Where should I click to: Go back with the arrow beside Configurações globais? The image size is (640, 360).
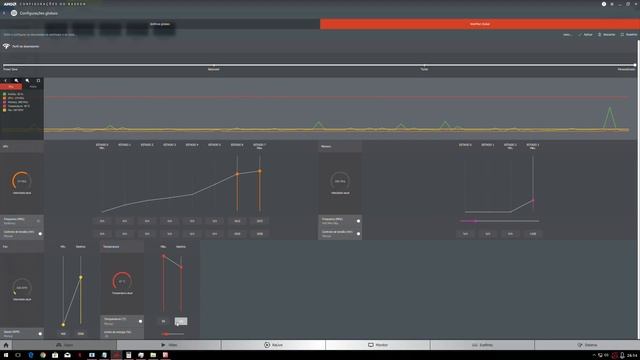tap(4, 13)
